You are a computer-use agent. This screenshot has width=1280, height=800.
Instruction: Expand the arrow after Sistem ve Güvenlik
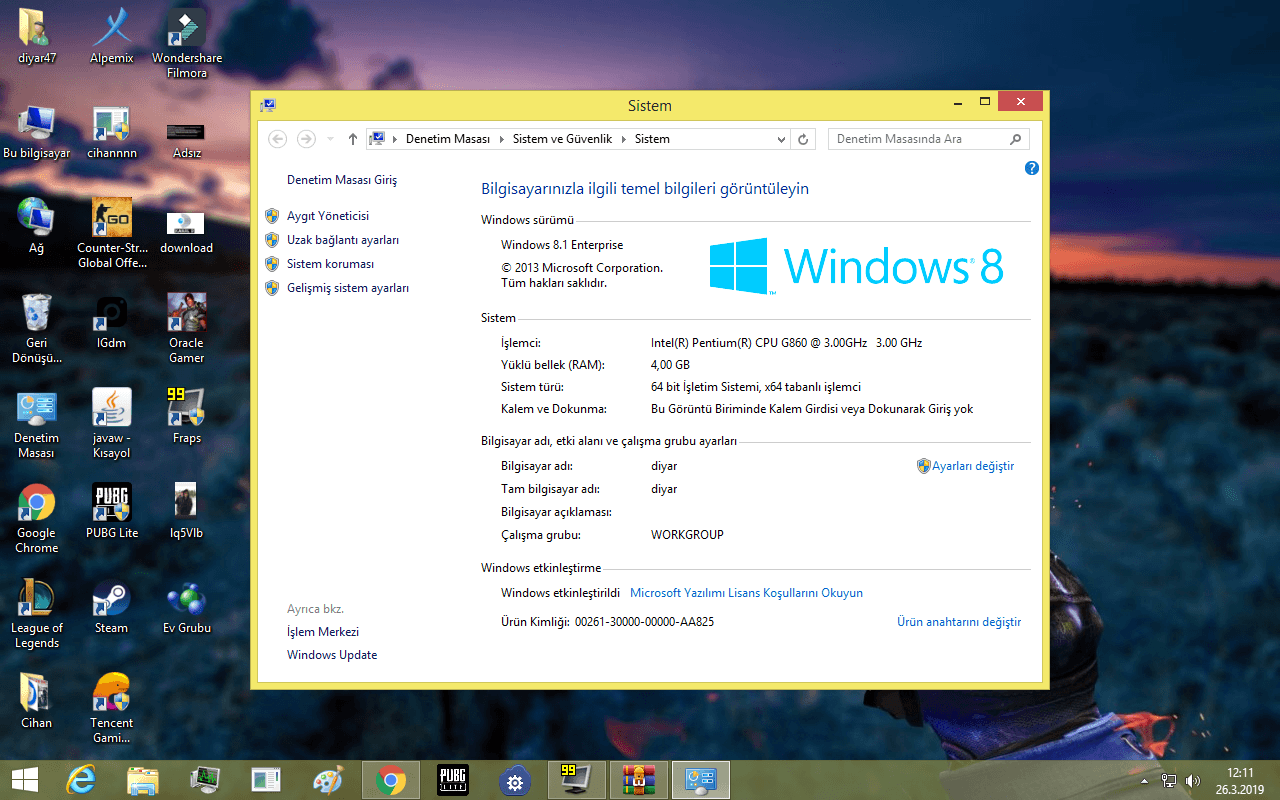624,139
